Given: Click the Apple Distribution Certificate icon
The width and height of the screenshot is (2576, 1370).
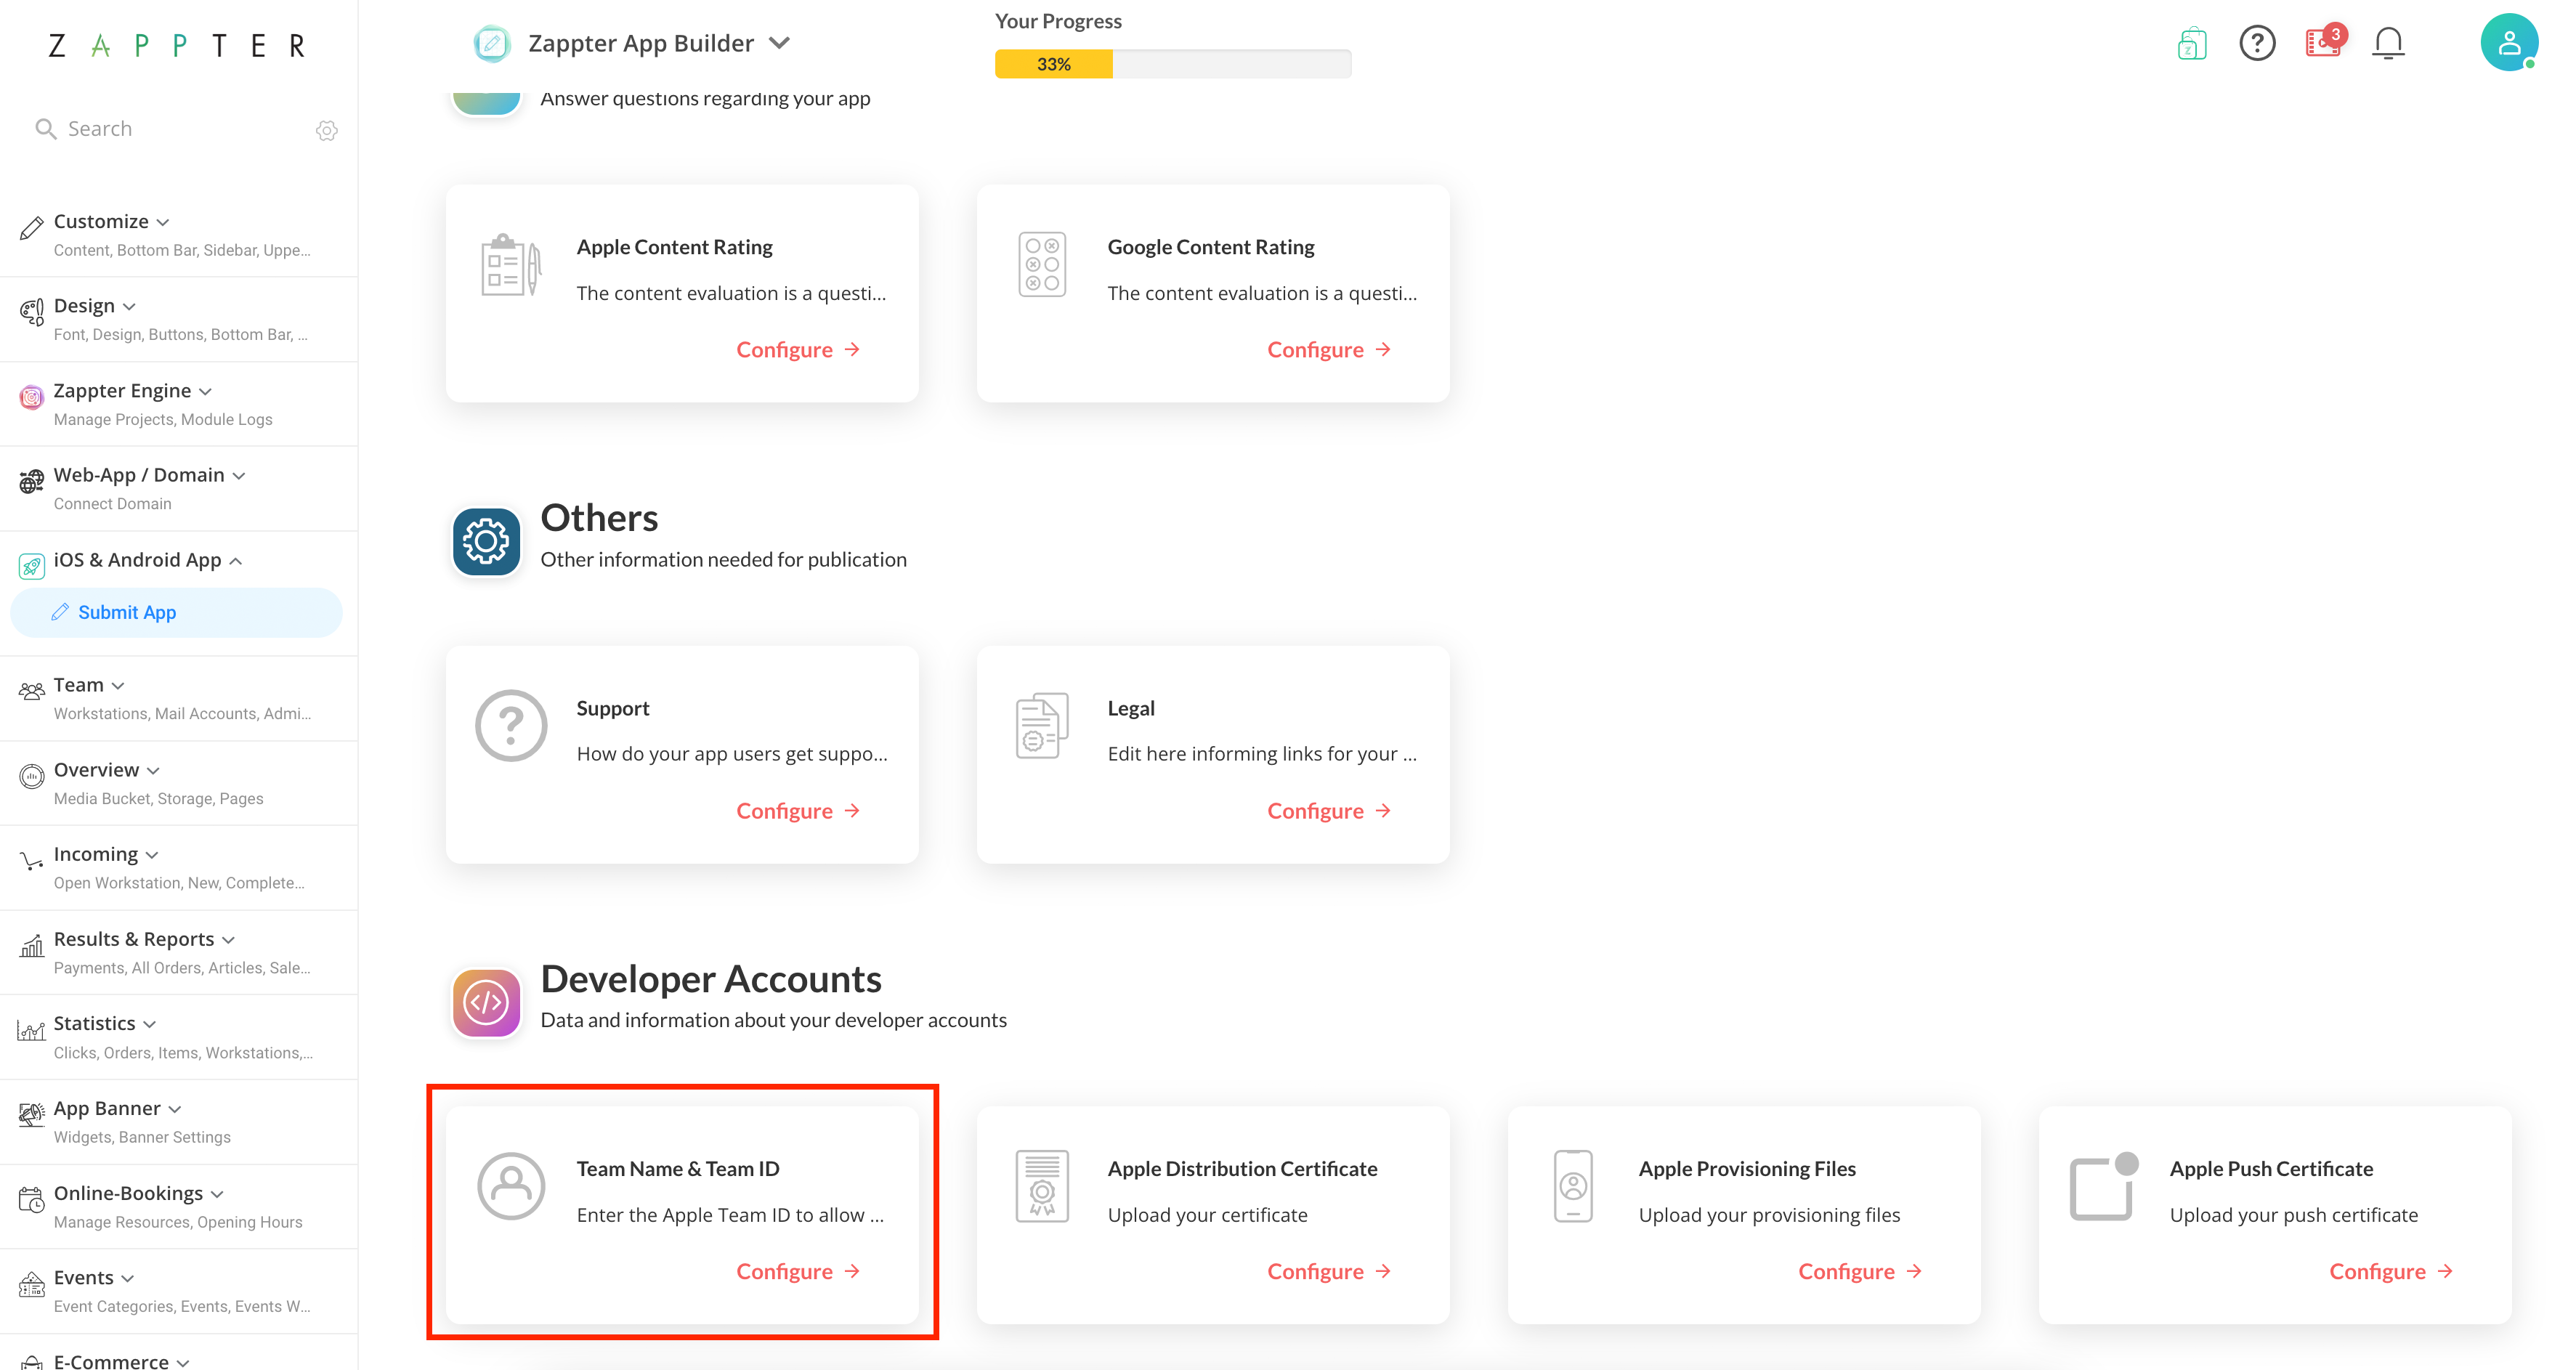Looking at the screenshot, I should coord(1042,1186).
